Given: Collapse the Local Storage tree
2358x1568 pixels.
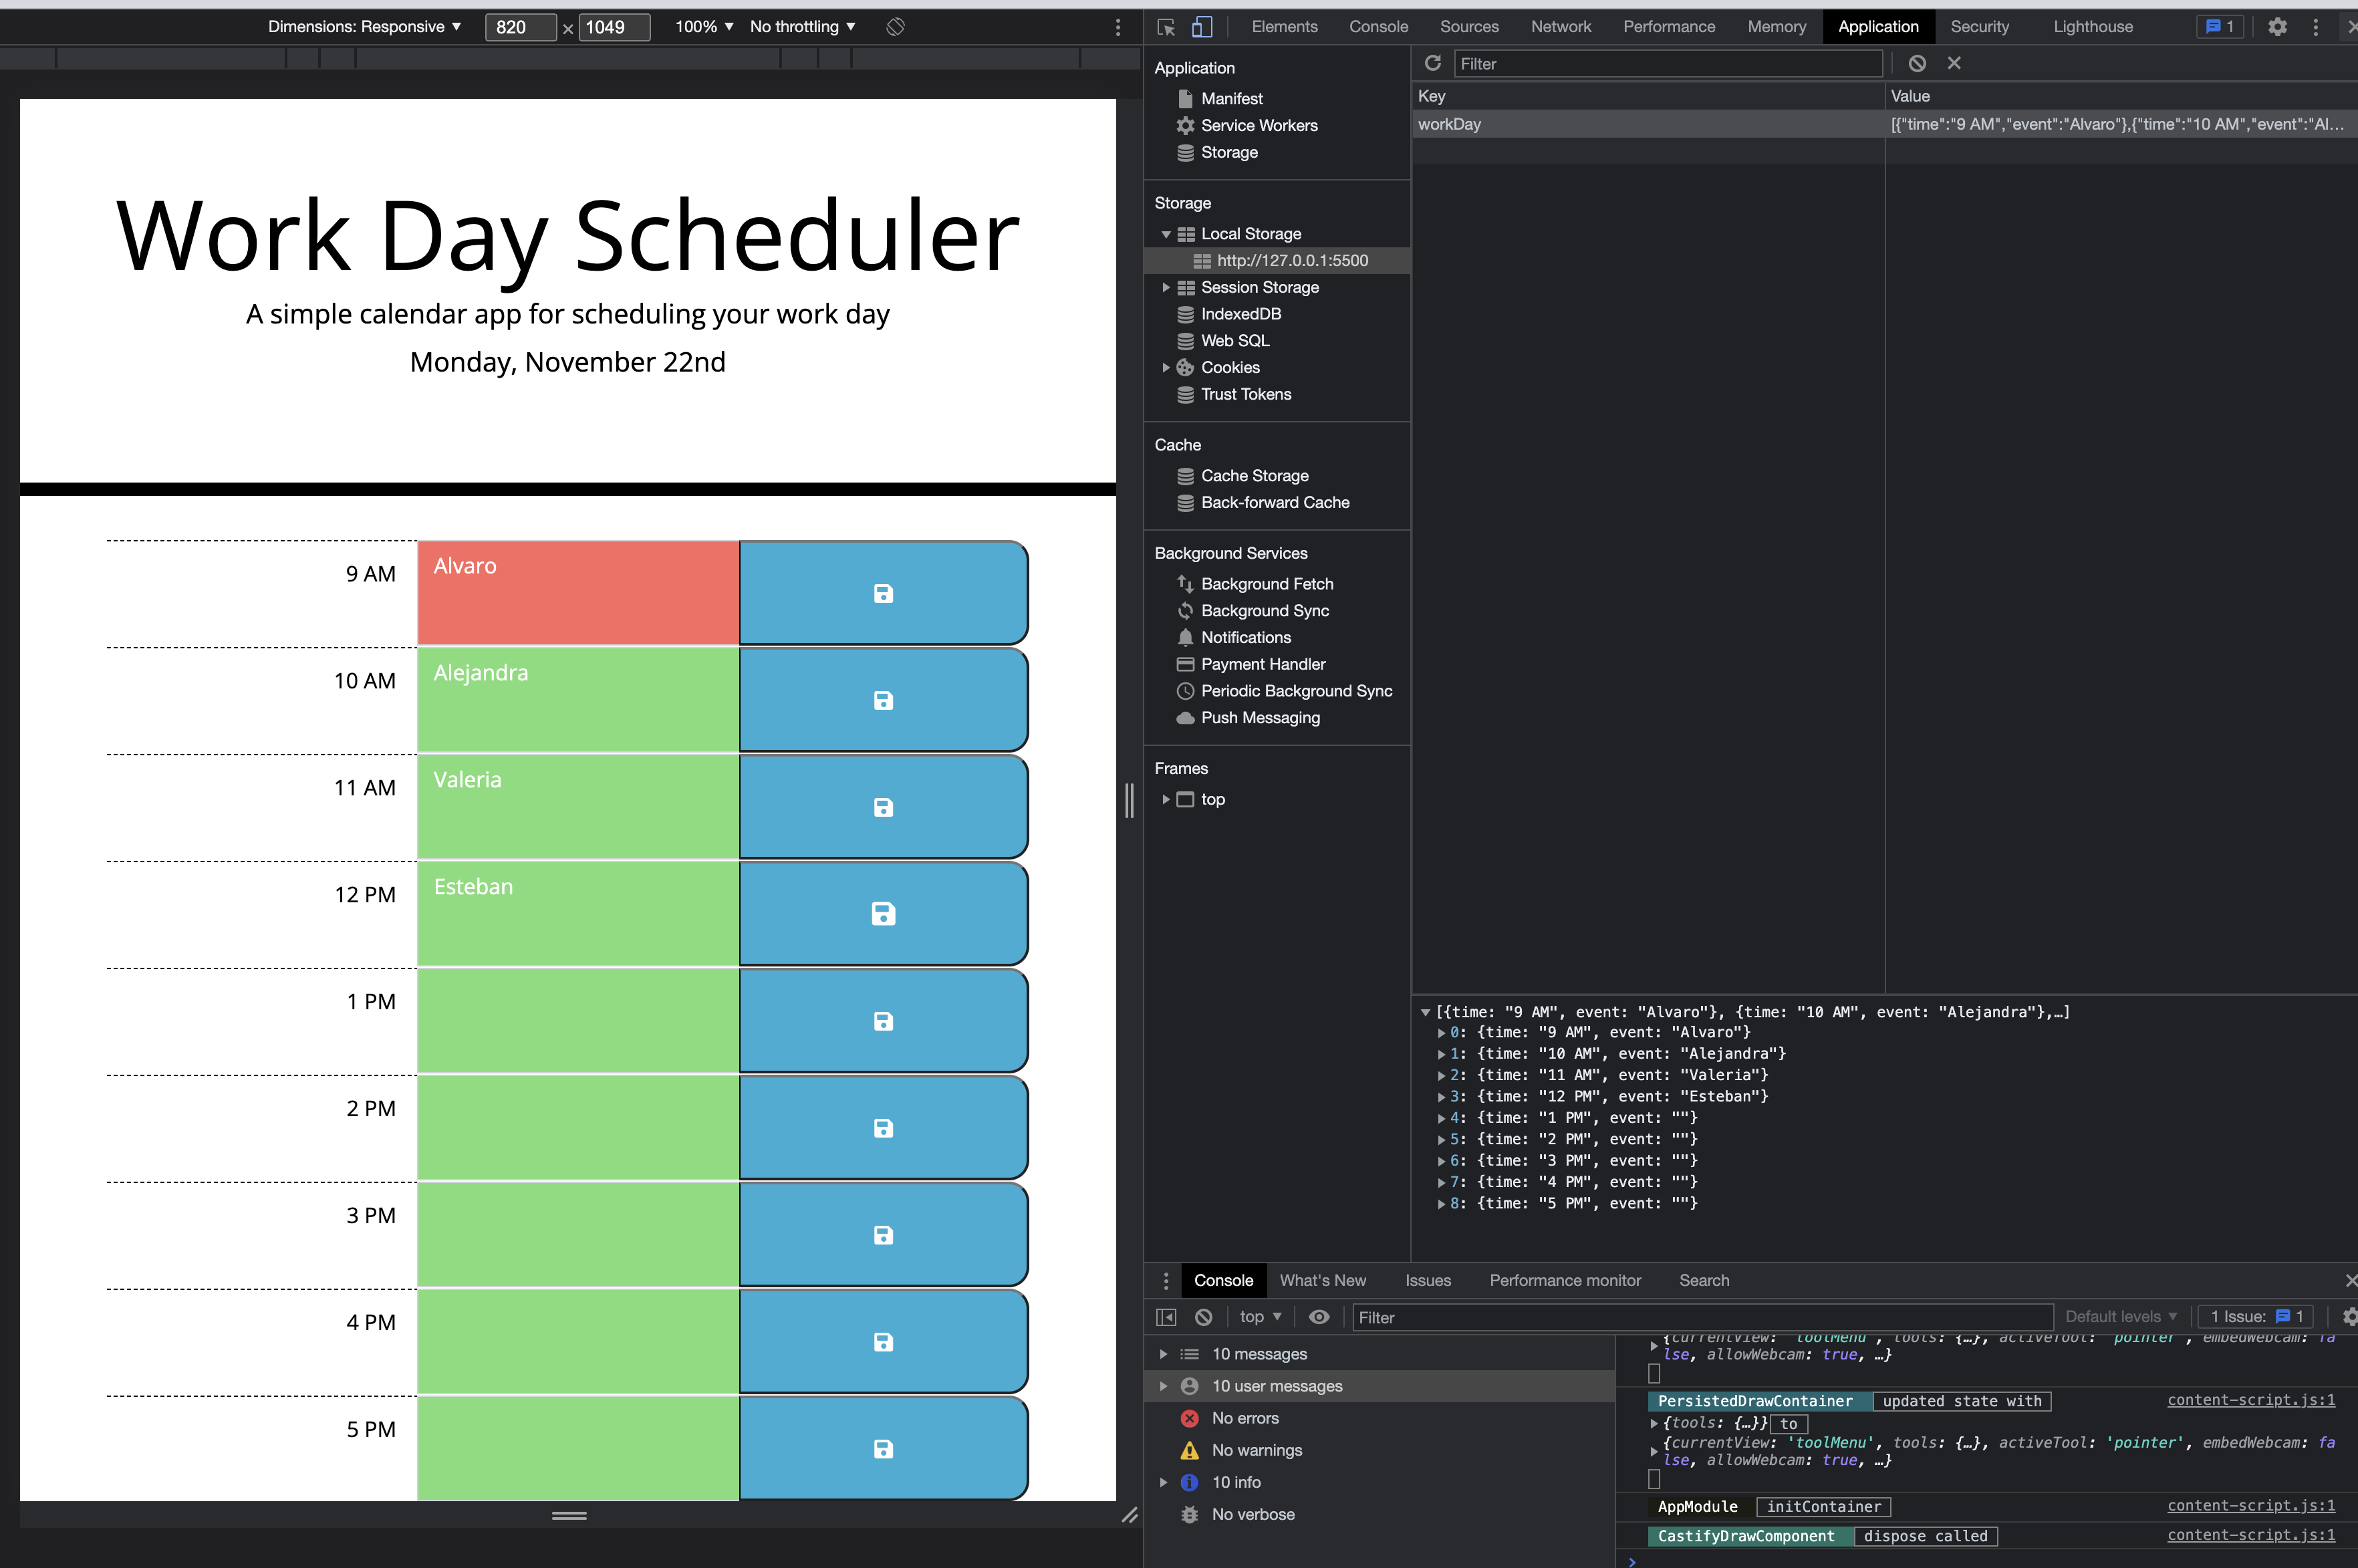Looking at the screenshot, I should tap(1166, 234).
